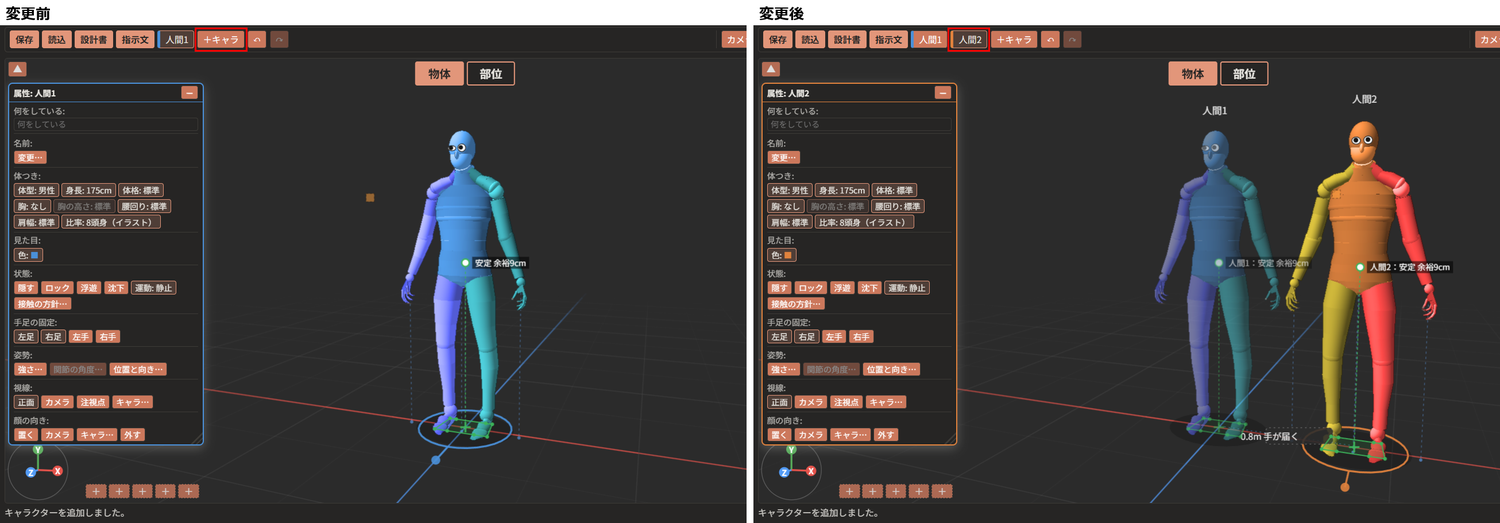Click the 位置と向き… button in the 変更前 panel
This screenshot has height=523, width=1500.
[138, 369]
